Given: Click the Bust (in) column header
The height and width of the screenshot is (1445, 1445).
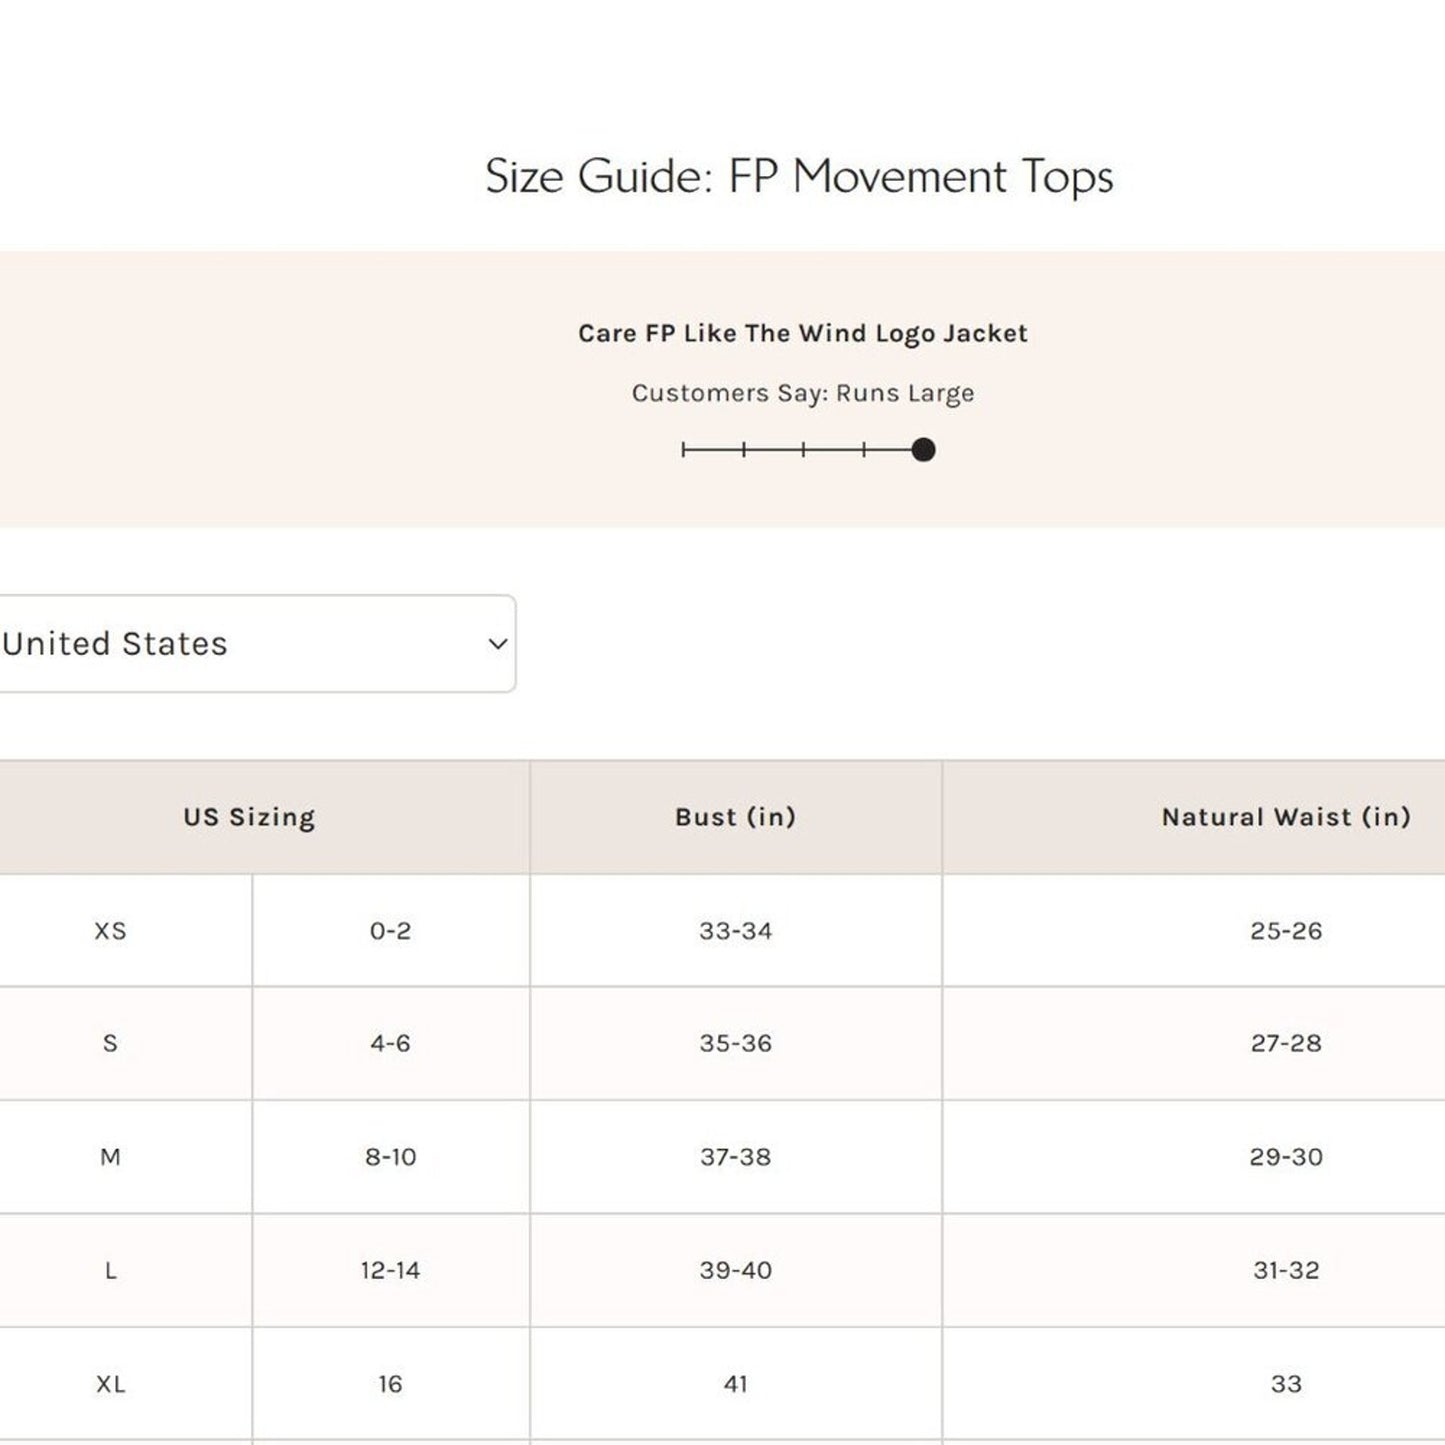Looking at the screenshot, I should tap(735, 817).
